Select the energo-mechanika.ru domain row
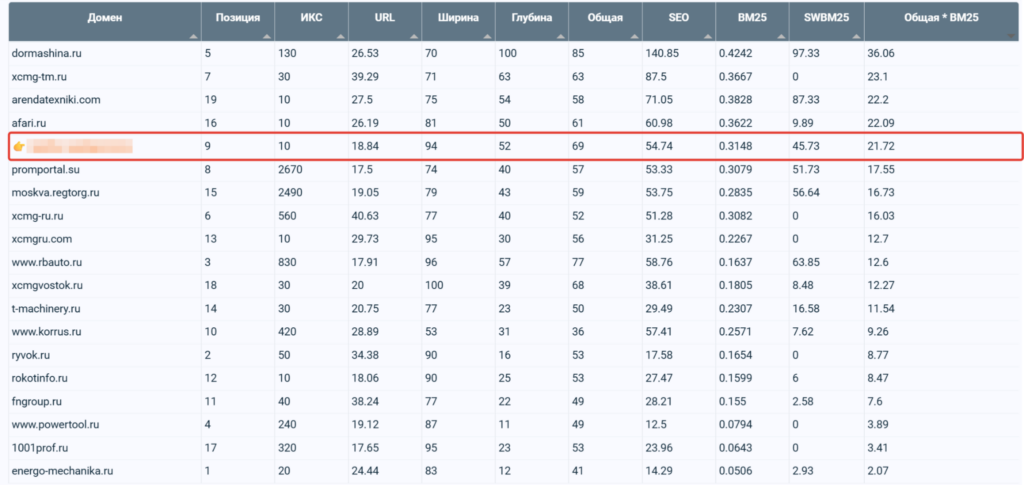1024x485 pixels. point(62,470)
